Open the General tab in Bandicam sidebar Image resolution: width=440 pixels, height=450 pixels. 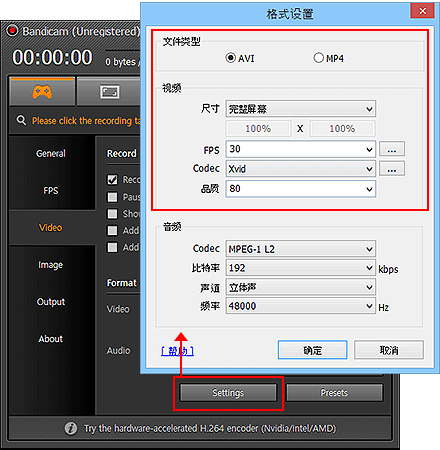click(51, 153)
